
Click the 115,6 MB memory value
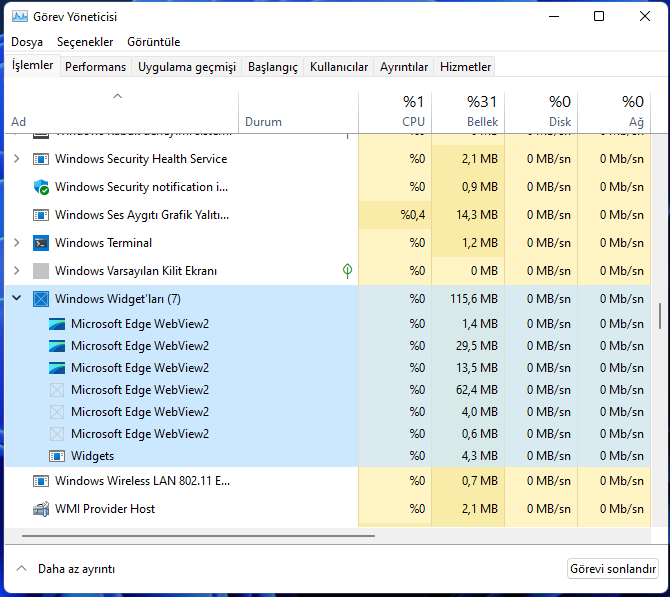tap(474, 299)
